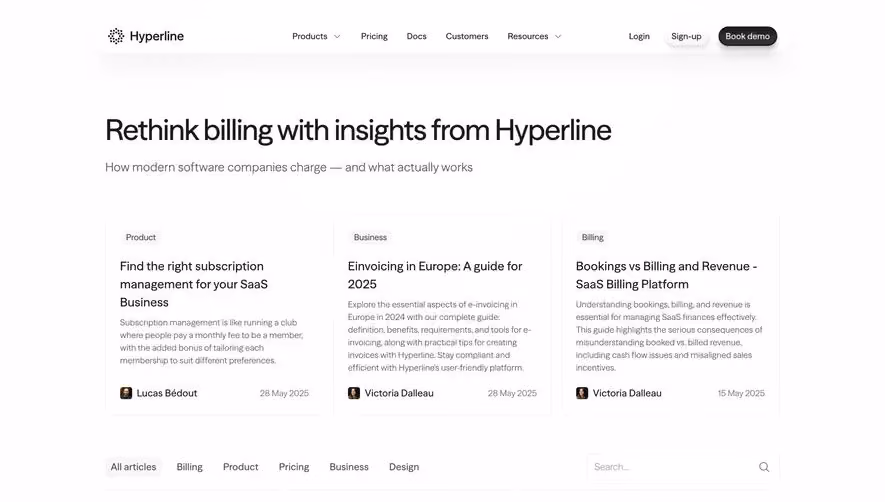Click the search magnifier icon
Screen dimensions: 885x502
coord(764,467)
